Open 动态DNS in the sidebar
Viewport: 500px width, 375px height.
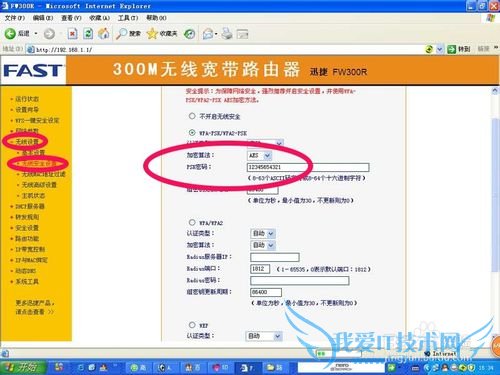25,271
